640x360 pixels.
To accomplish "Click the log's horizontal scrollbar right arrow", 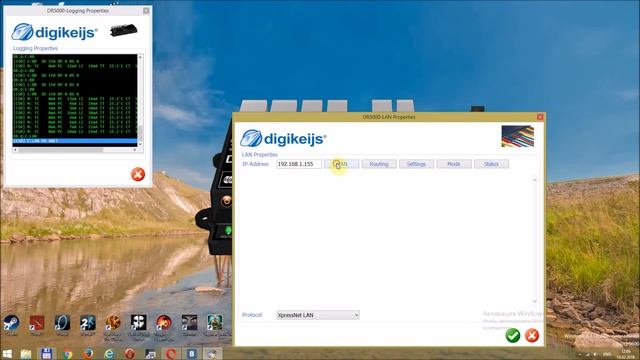I will (135, 150).
